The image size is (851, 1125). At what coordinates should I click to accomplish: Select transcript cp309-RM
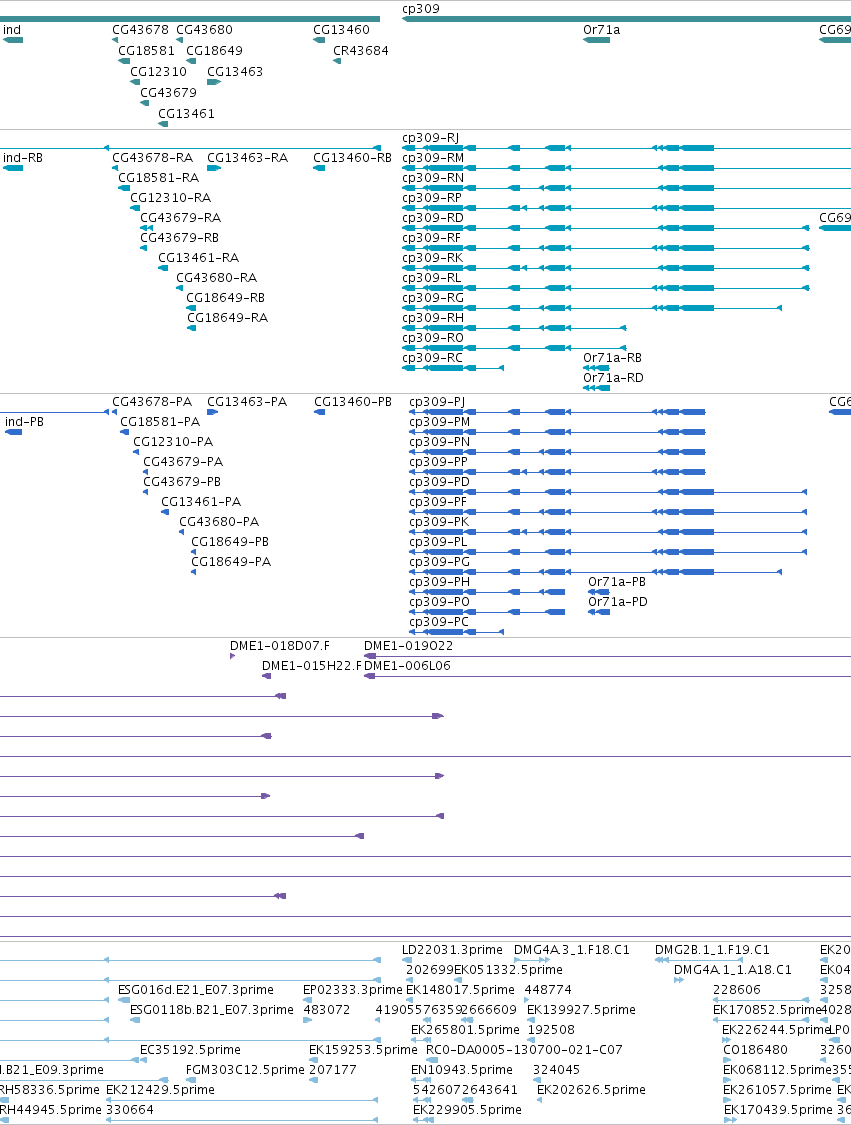(x=433, y=157)
